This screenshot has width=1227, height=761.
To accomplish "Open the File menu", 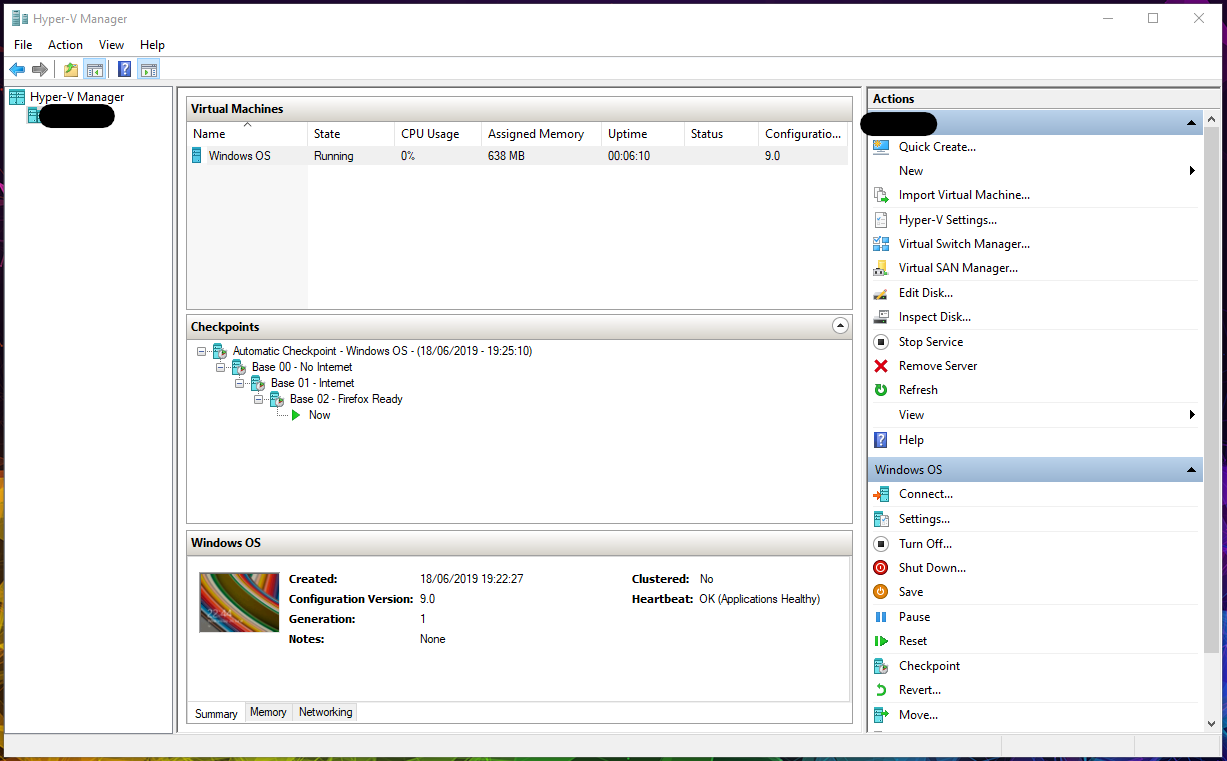I will (x=23, y=45).
